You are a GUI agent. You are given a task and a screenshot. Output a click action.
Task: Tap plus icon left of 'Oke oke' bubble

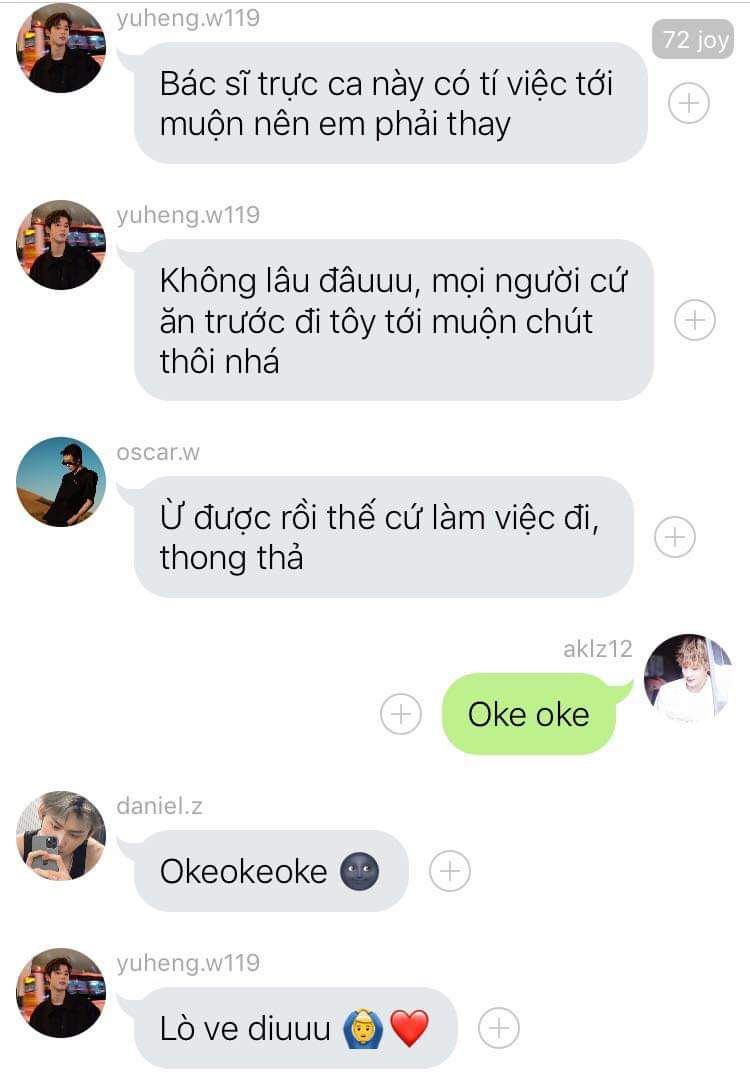pyautogui.click(x=401, y=714)
